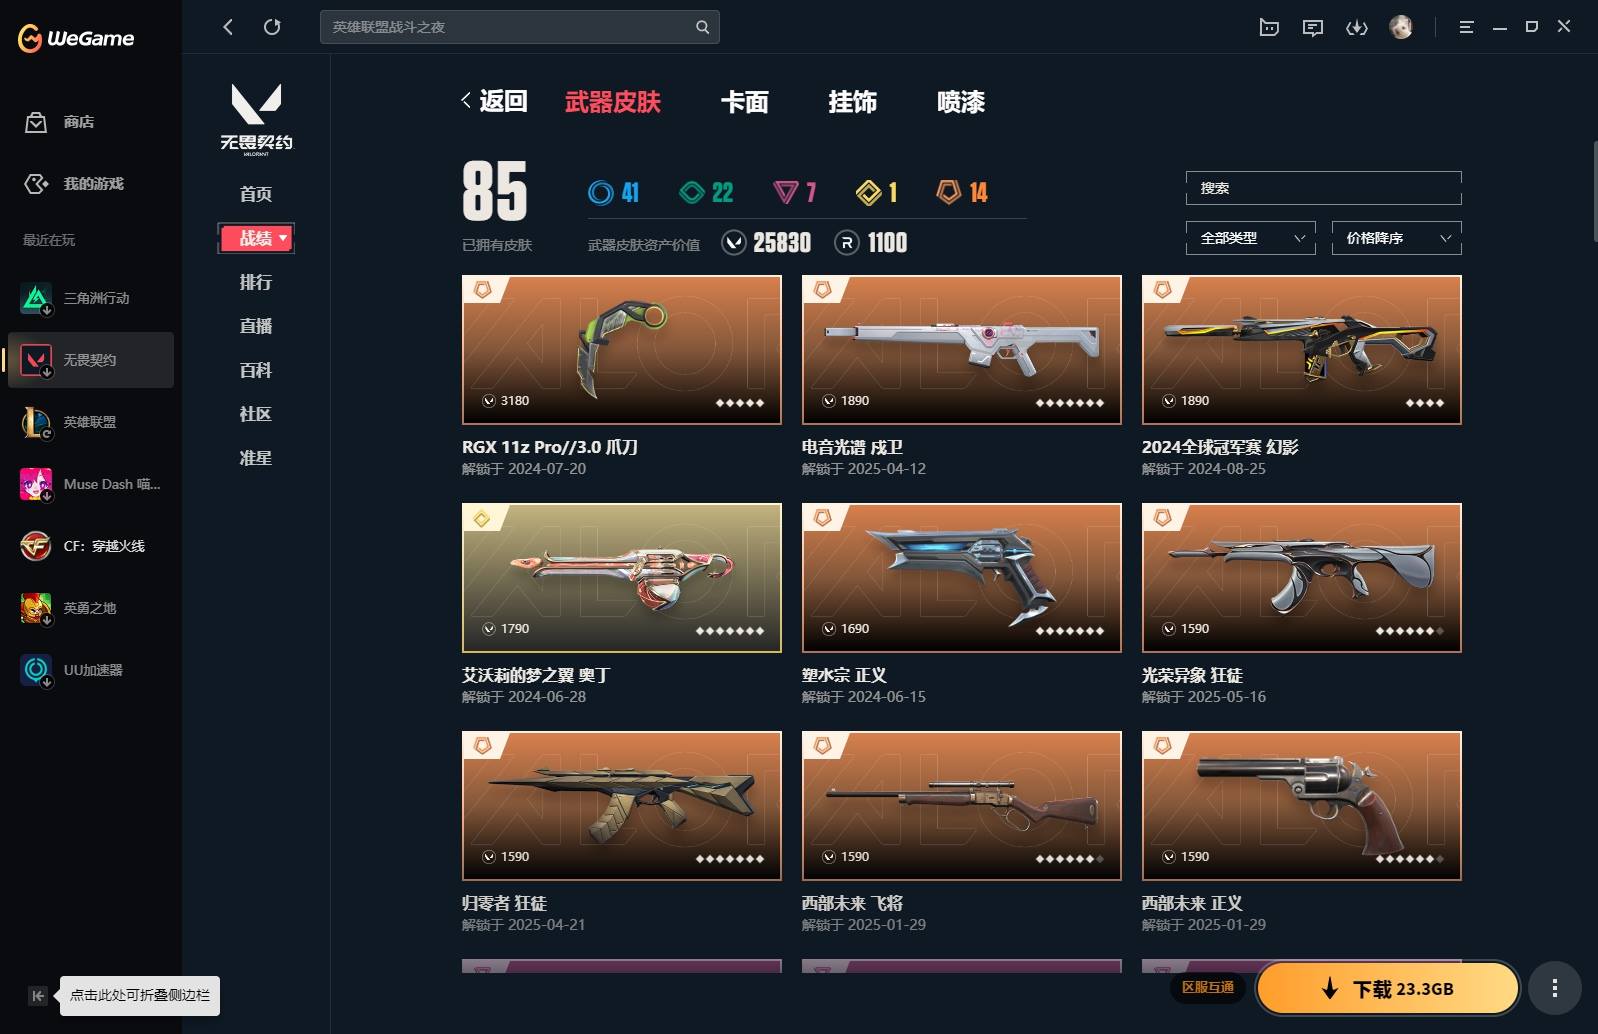Click the user avatar in the top bar
Image resolution: width=1598 pixels, height=1034 pixels.
pos(1401,27)
